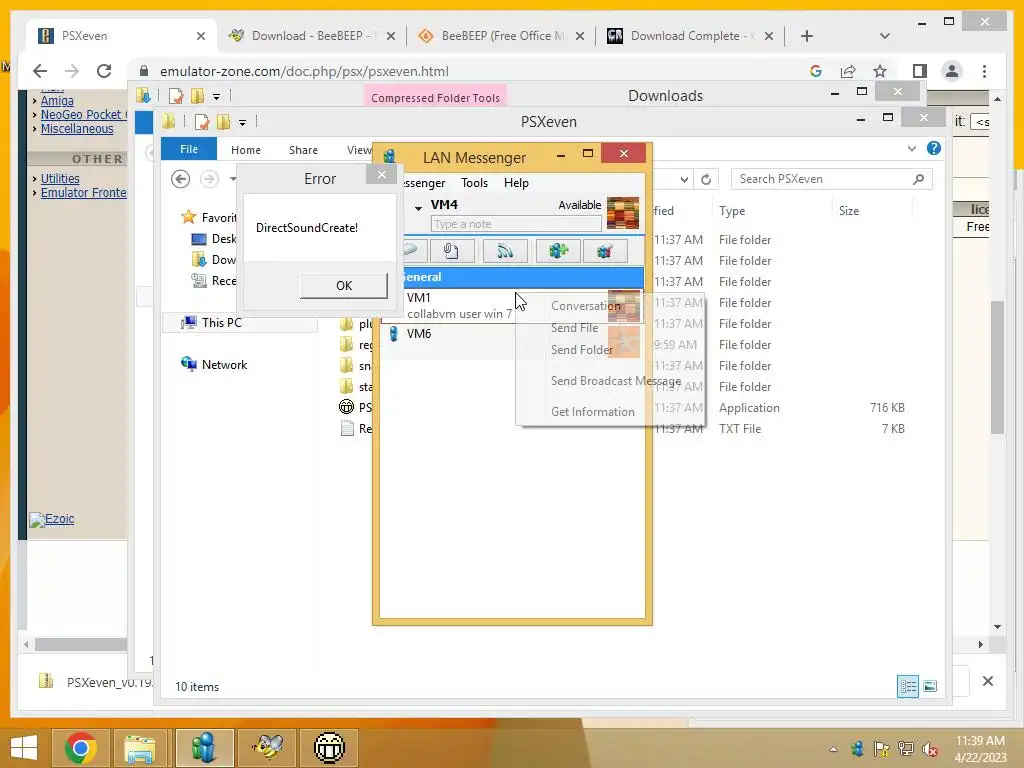Click the public chat icon in LAN Messenger
The image size is (1024, 768).
(x=605, y=251)
